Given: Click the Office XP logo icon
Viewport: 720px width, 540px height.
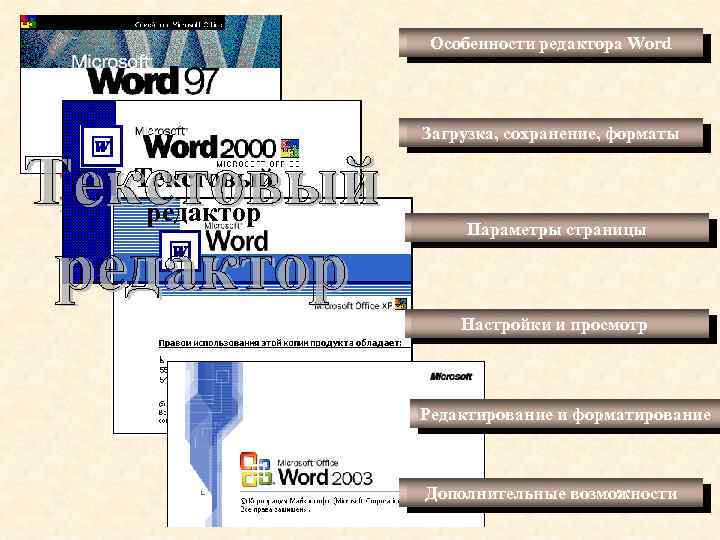Looking at the screenshot, I should pos(401,304).
